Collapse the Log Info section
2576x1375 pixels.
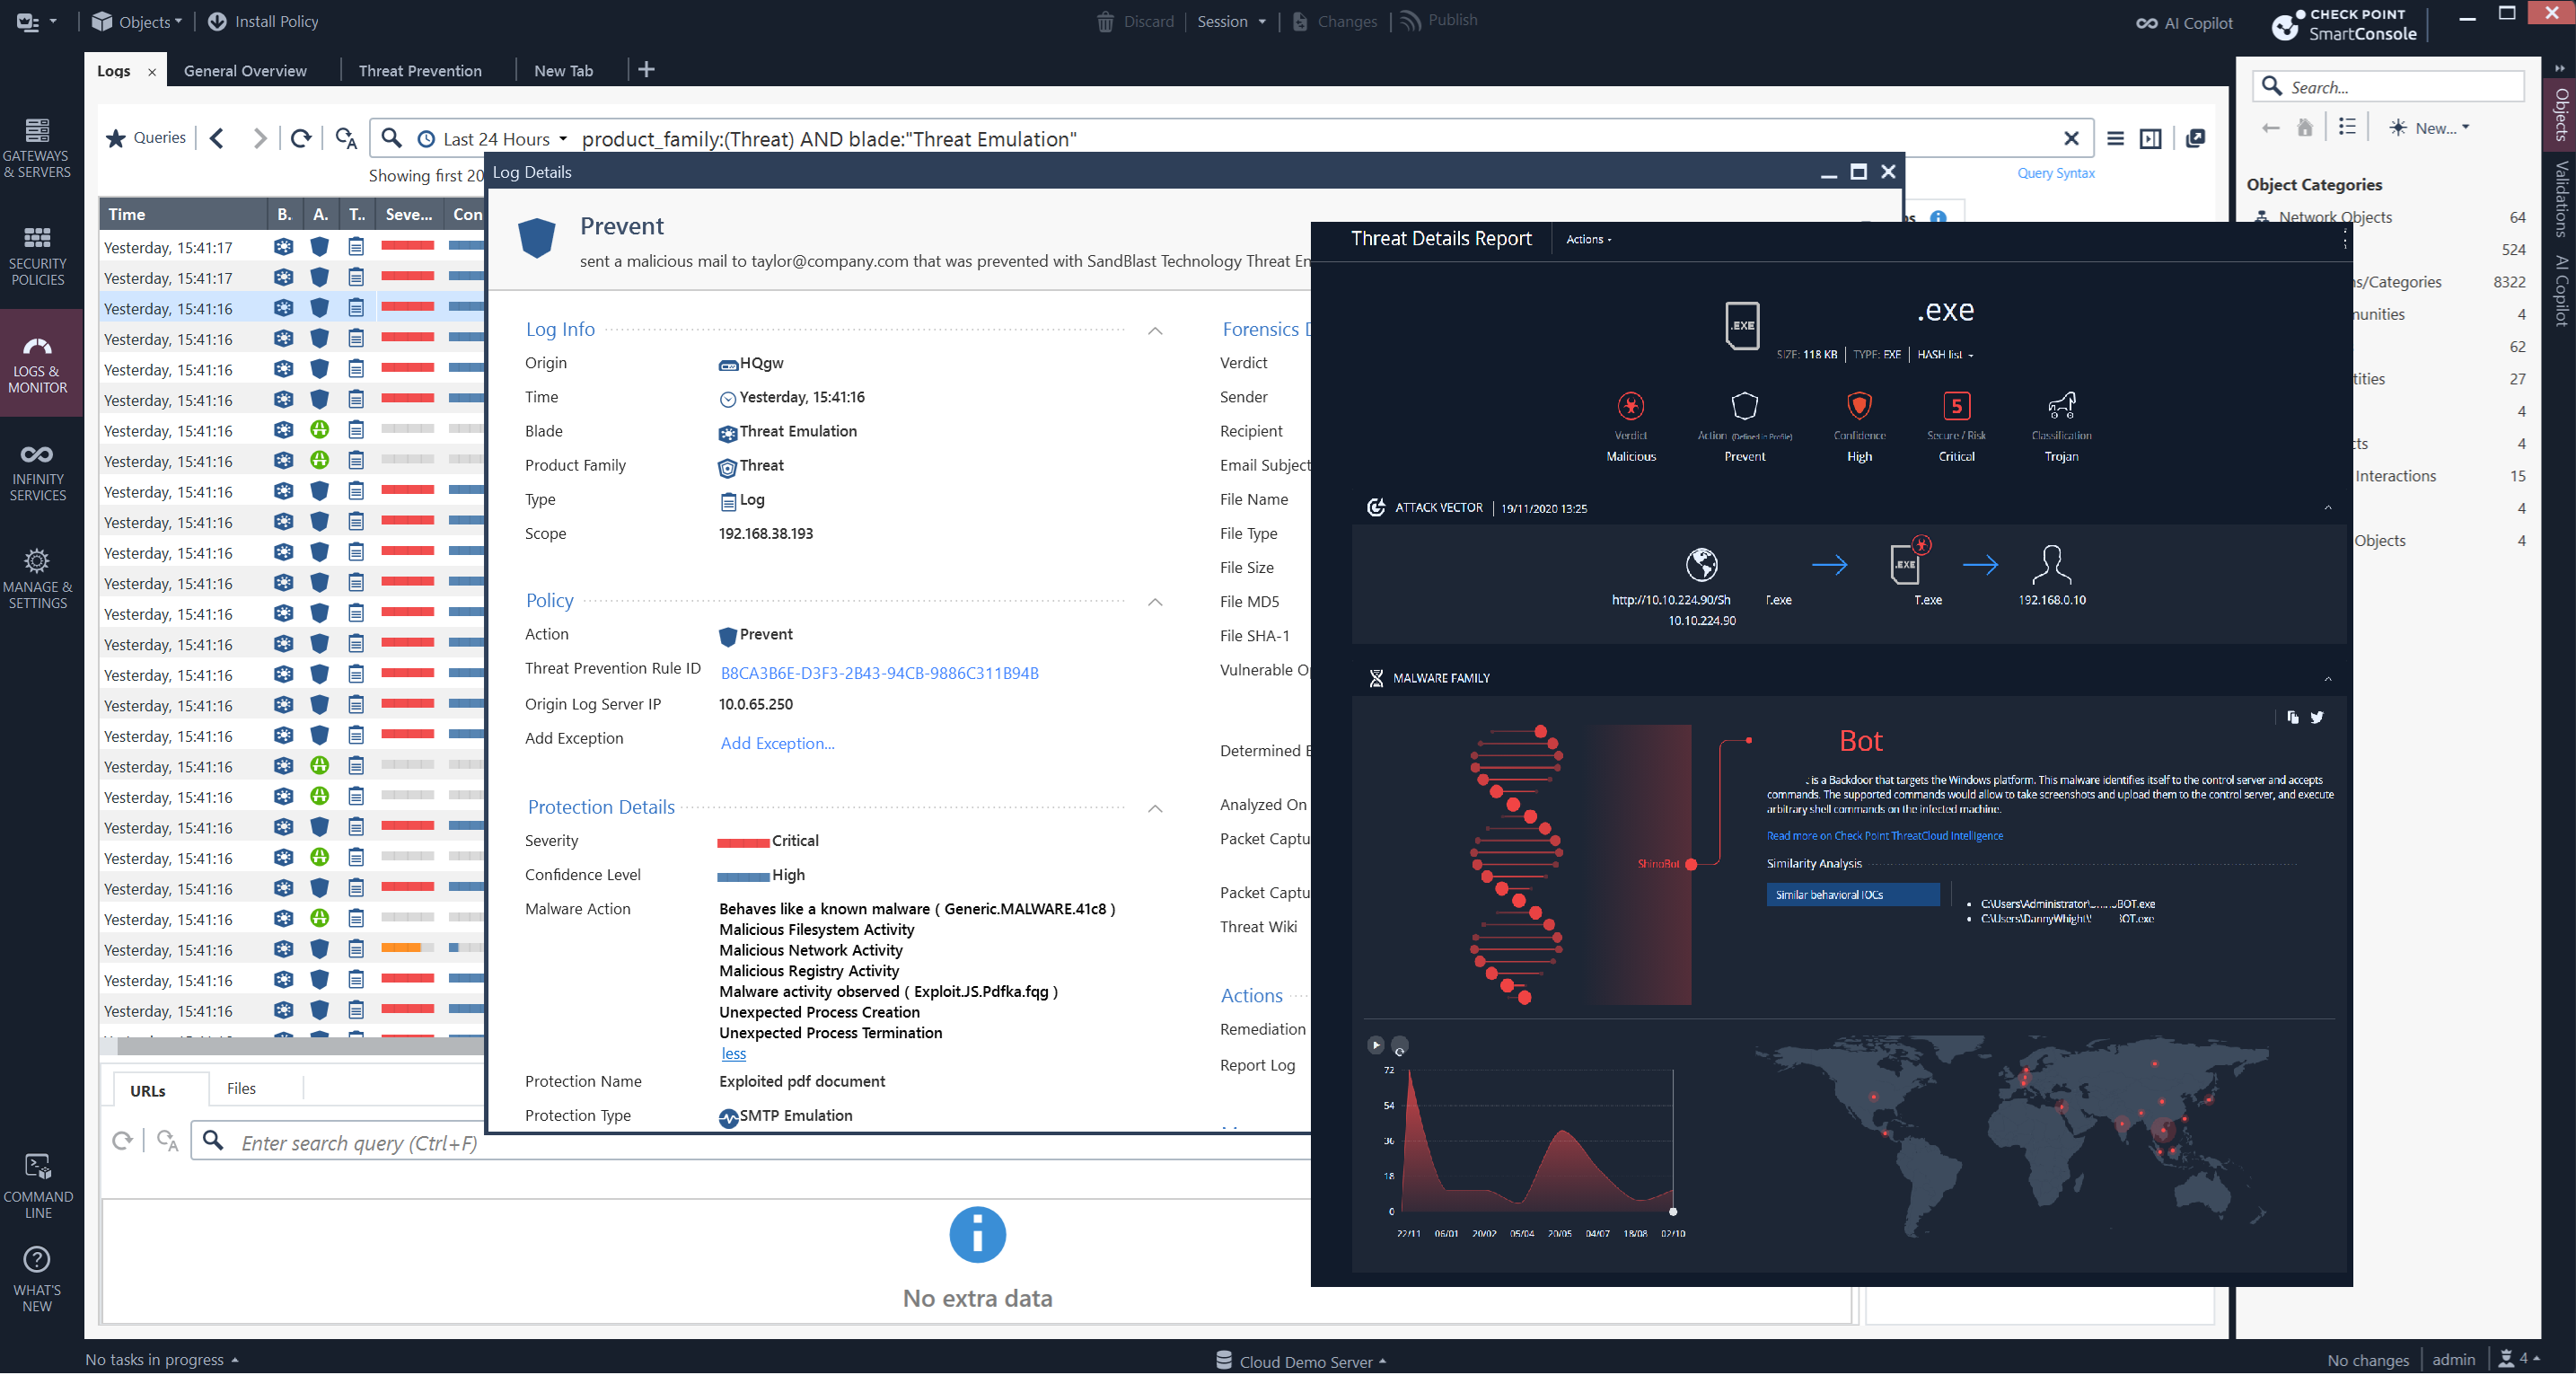pos(1155,330)
